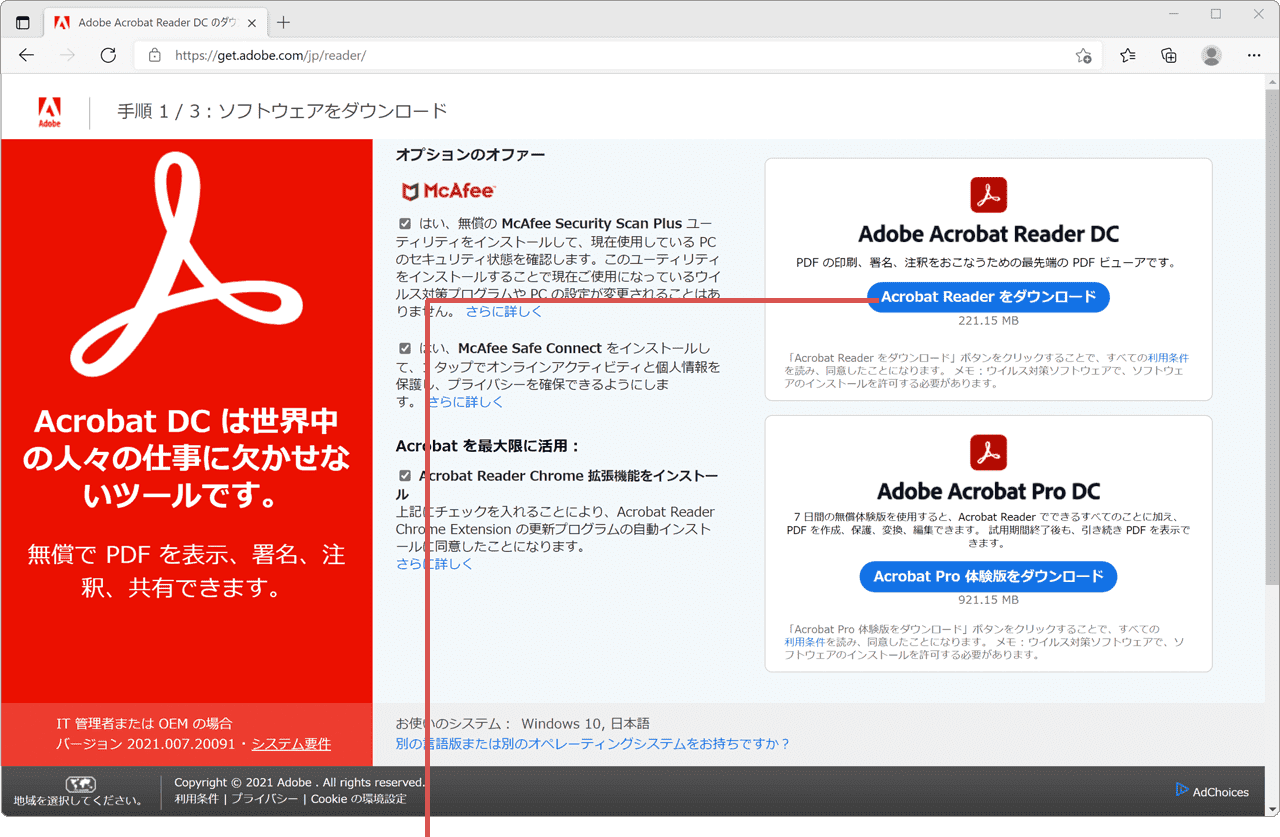Open さらに詳しく link for Safe Connect

pyautogui.click(x=466, y=402)
